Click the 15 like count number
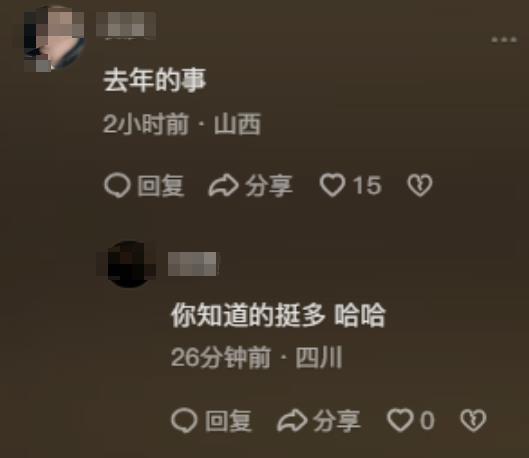This screenshot has width=529, height=458. tap(367, 186)
